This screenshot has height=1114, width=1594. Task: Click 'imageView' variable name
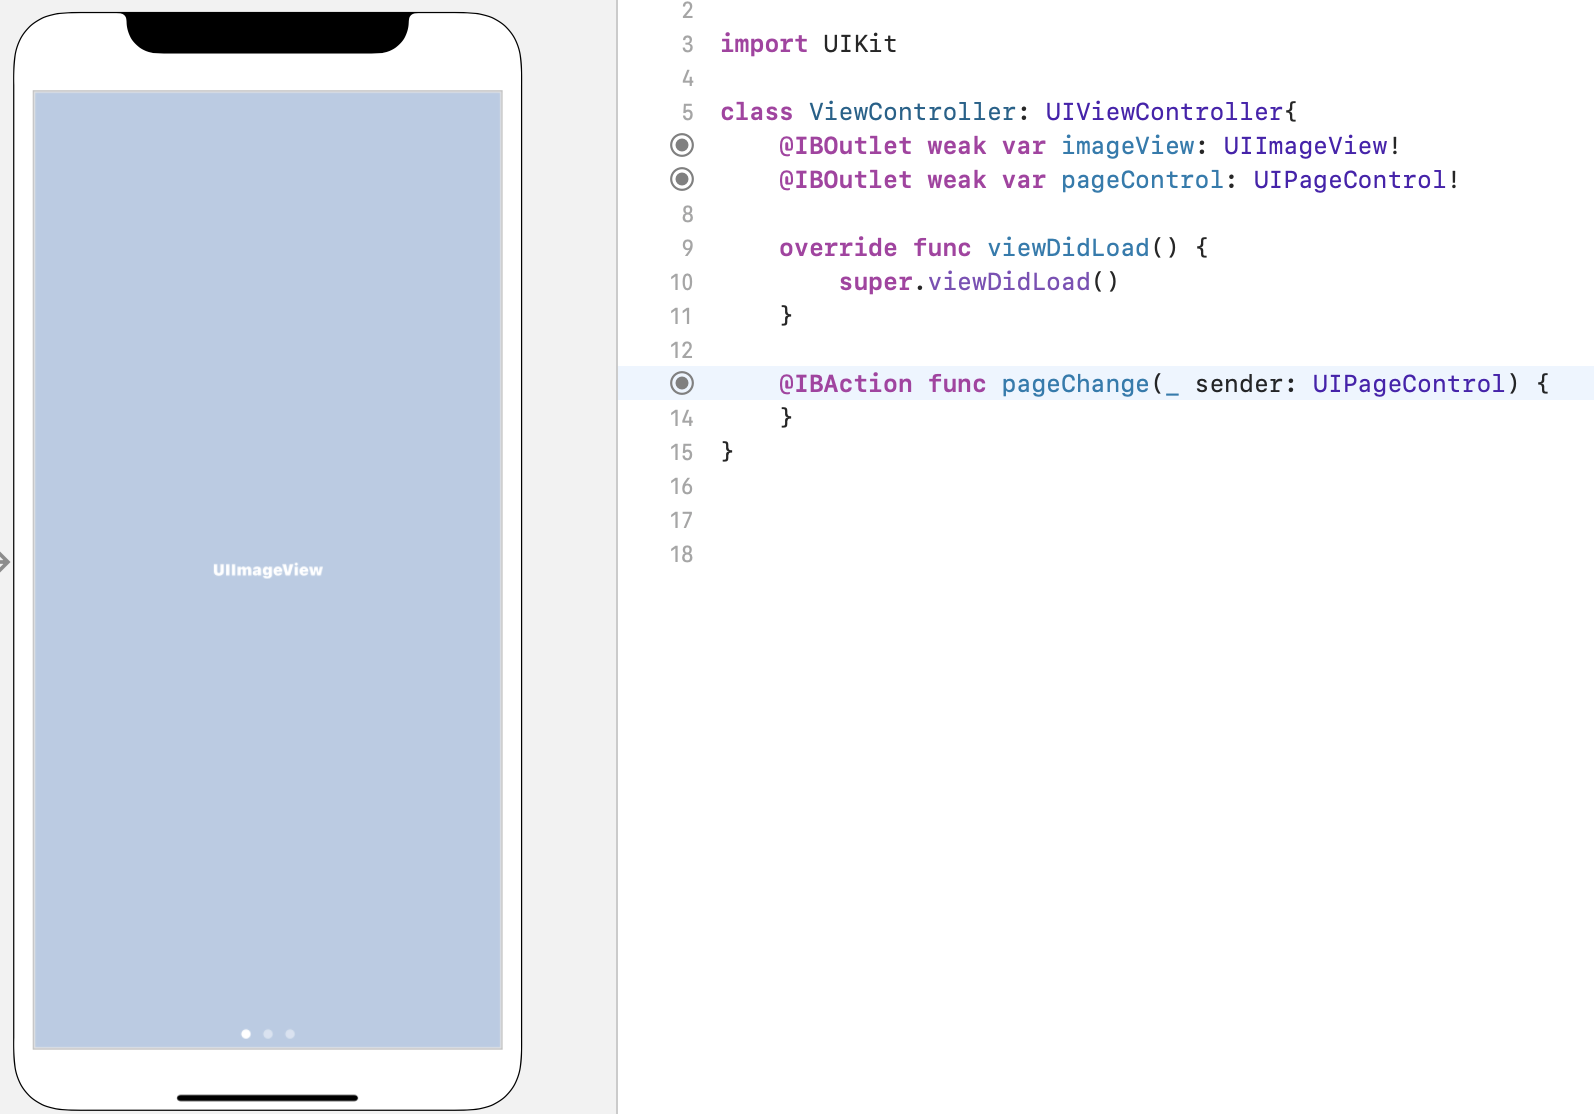click(x=1128, y=146)
